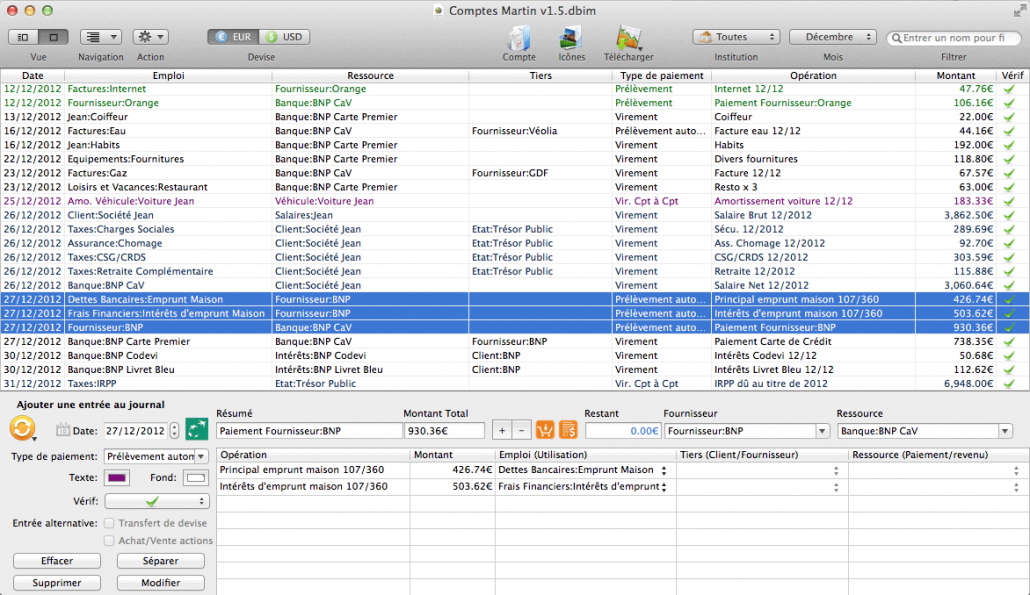Screen dimensions: 1030x595
Task: Sort by Type de paiement column header
Action: point(661,76)
